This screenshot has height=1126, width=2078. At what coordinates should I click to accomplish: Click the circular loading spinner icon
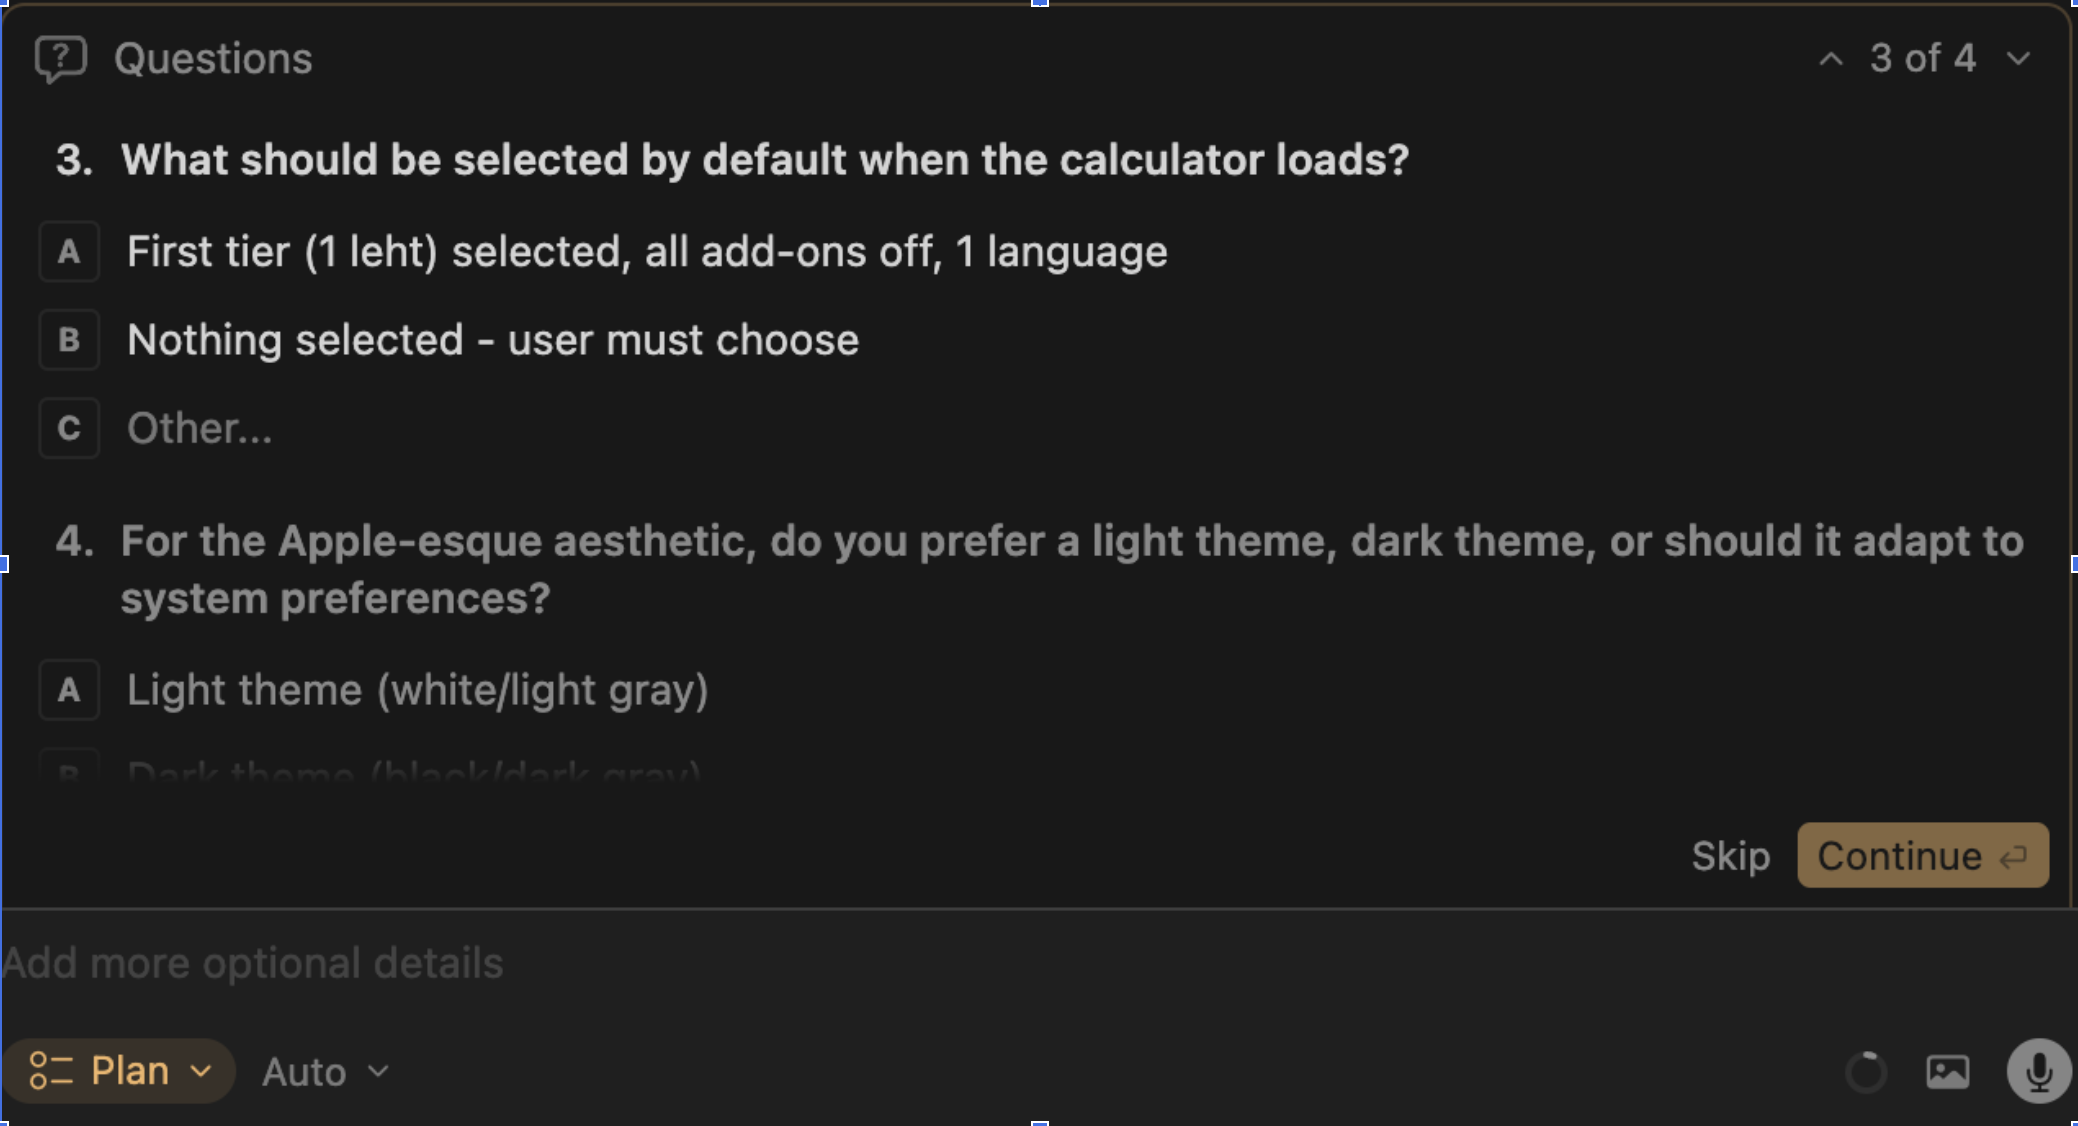pos(1866,1072)
